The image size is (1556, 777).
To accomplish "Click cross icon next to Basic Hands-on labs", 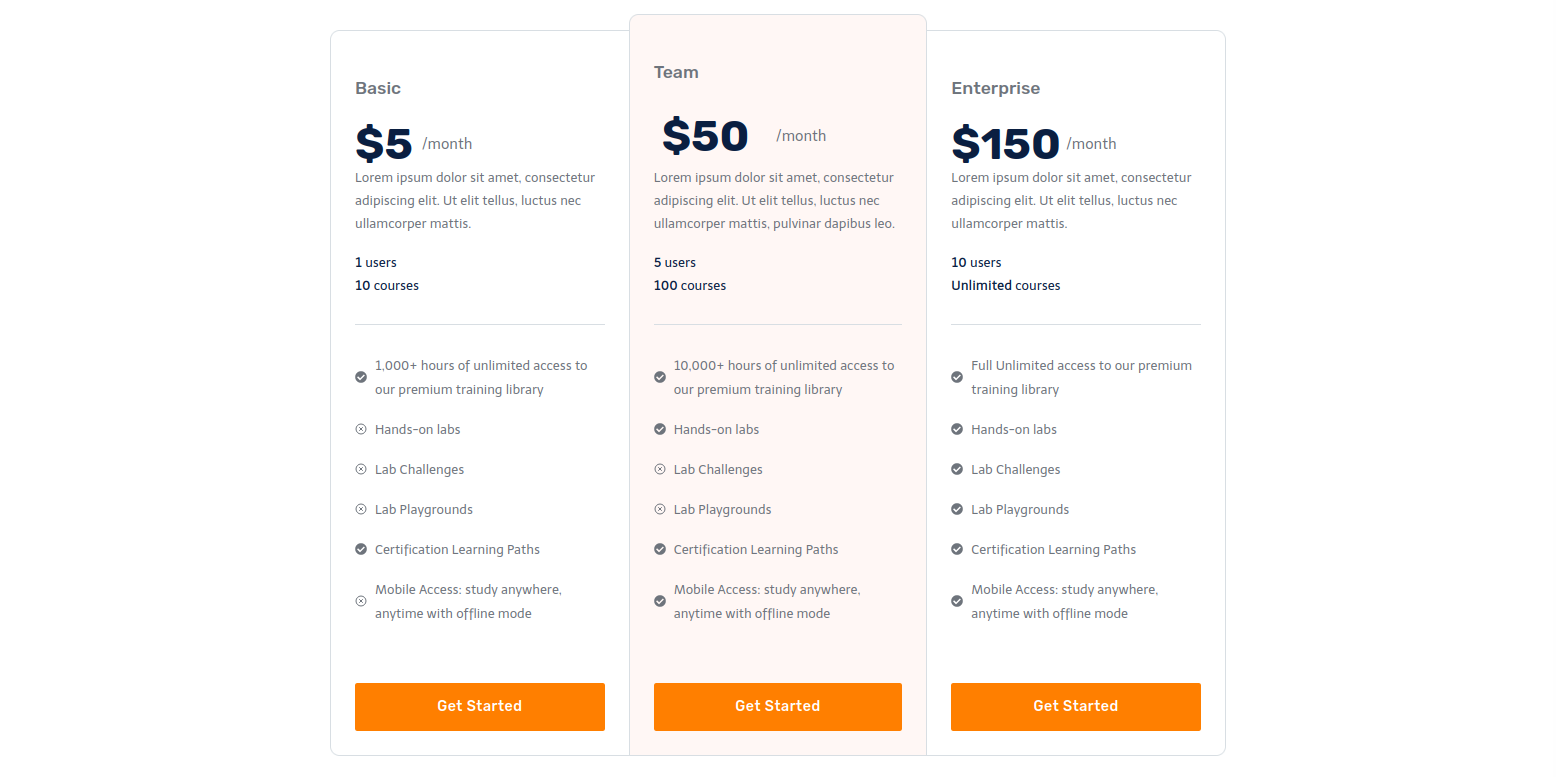I will 361,429.
